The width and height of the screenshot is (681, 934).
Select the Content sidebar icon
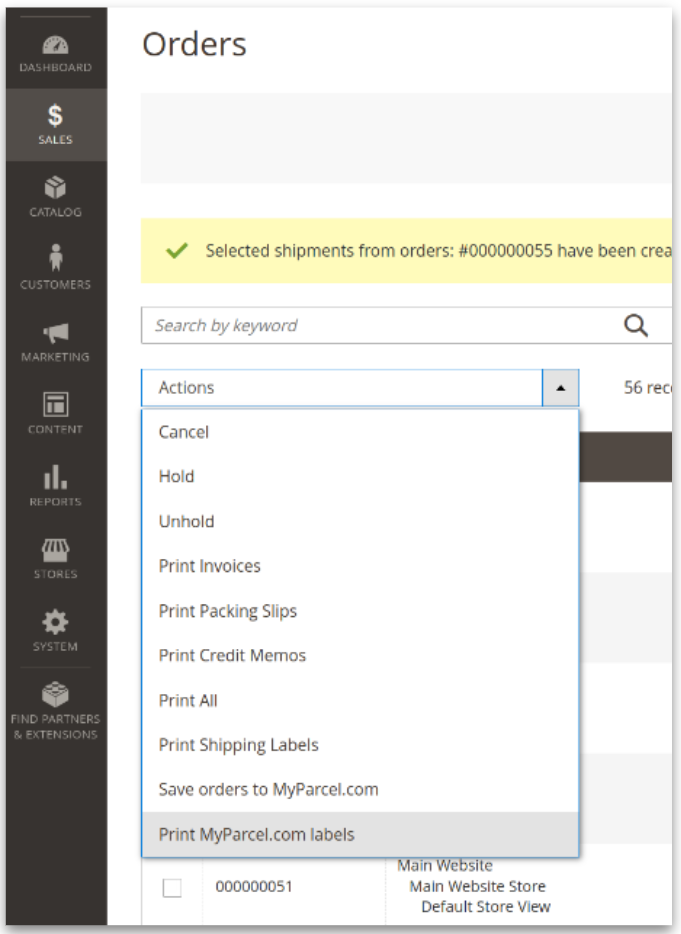coord(55,415)
